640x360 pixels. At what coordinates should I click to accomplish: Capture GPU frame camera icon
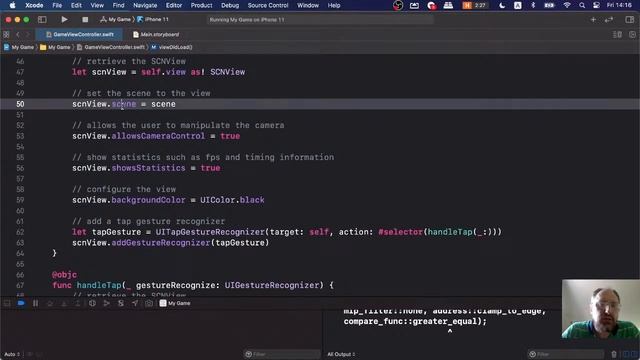(x=149, y=303)
